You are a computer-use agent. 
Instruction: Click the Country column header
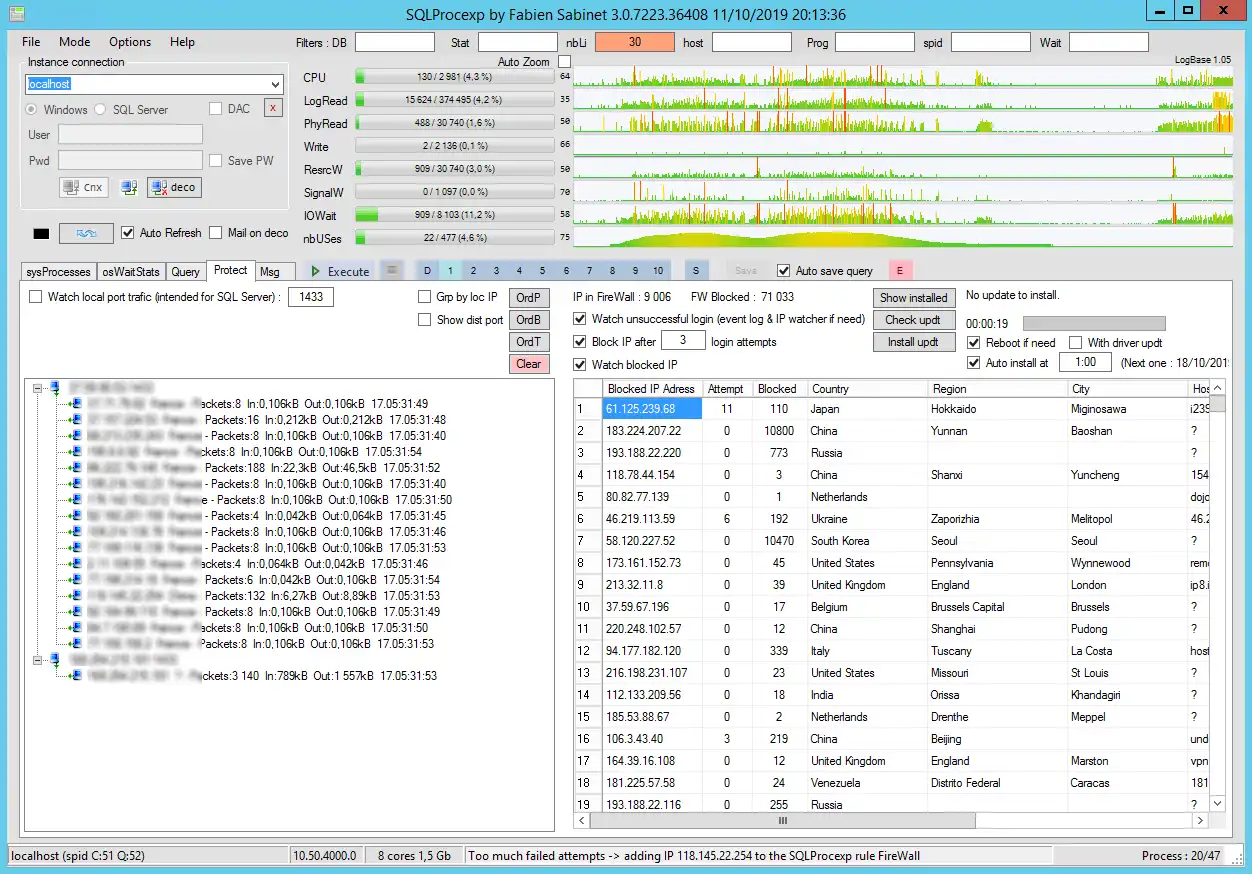(867, 389)
